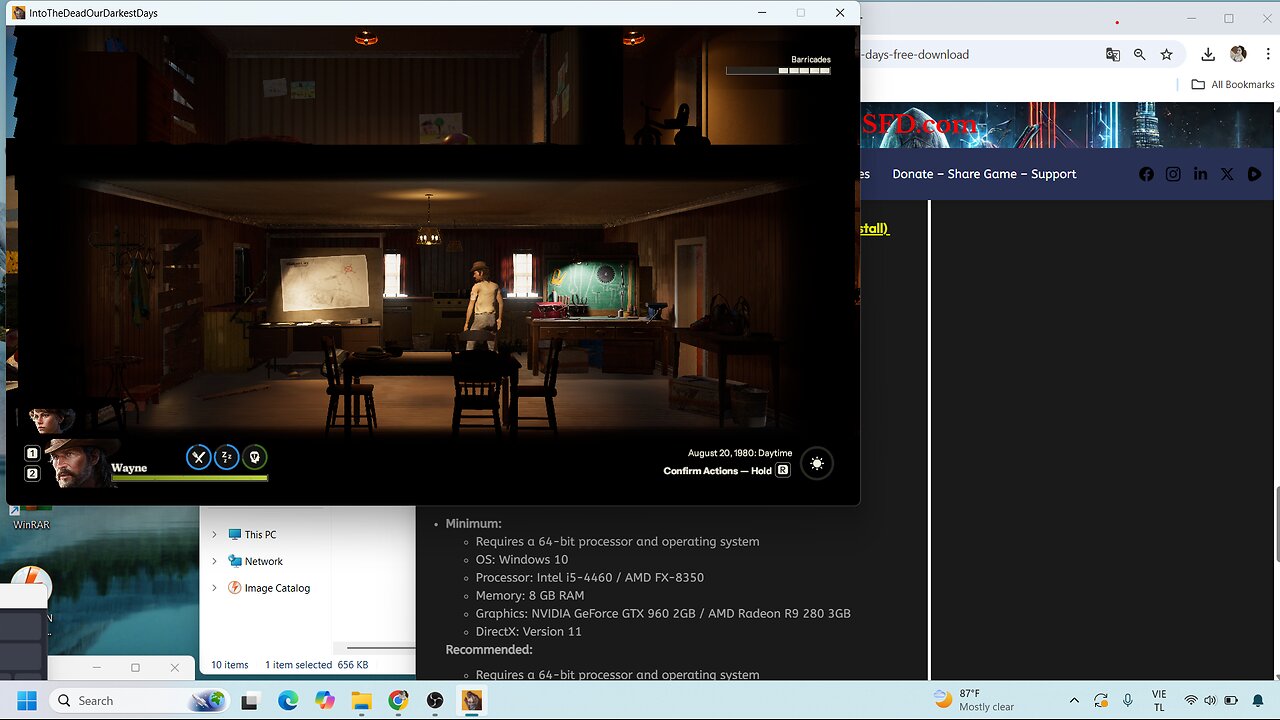The image size is (1280, 720).
Task: Click the zoom magnifier icon in Chrome address bar
Action: coord(1140,54)
